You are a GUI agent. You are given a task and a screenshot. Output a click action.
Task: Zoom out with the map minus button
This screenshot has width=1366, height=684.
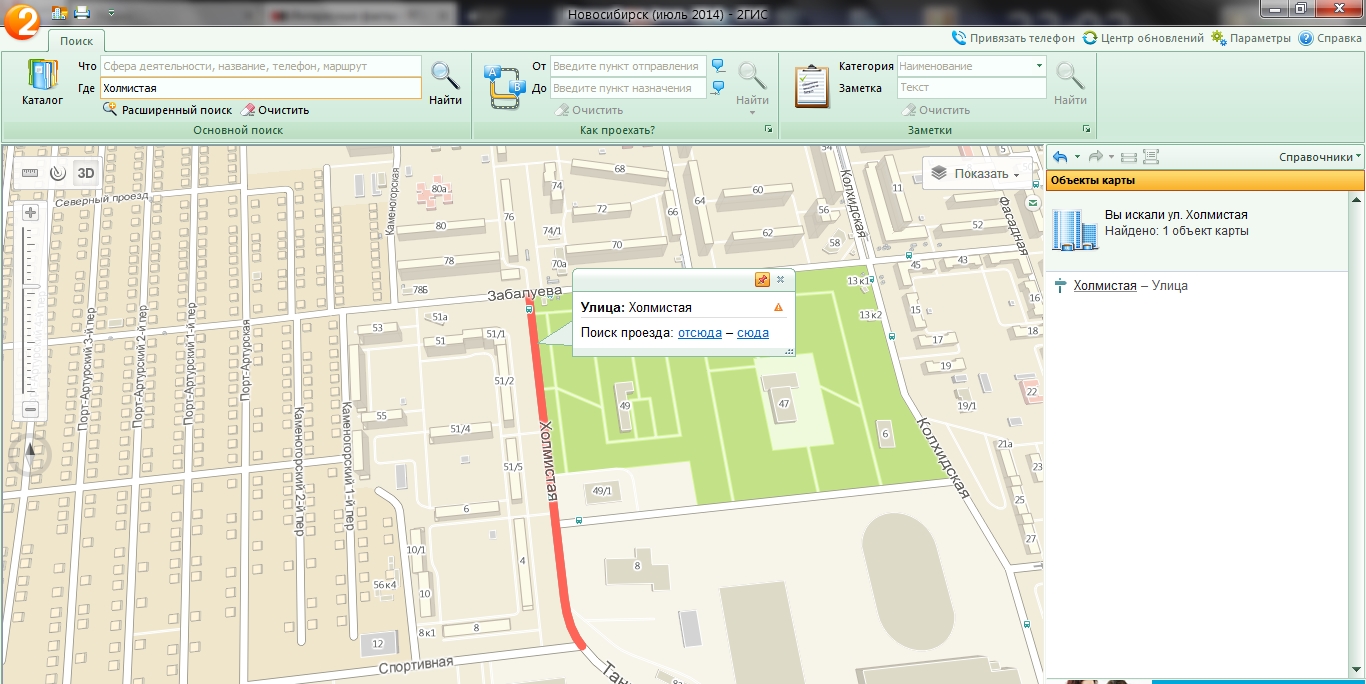point(30,410)
